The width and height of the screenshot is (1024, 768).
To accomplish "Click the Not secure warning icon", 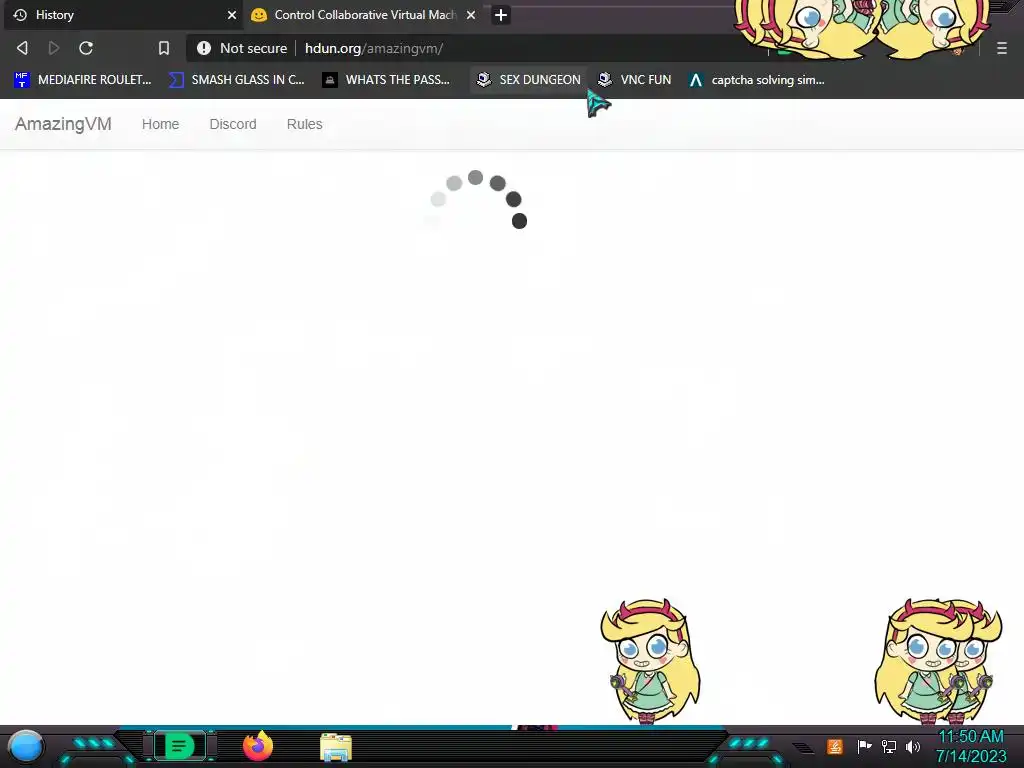I will 204,48.
